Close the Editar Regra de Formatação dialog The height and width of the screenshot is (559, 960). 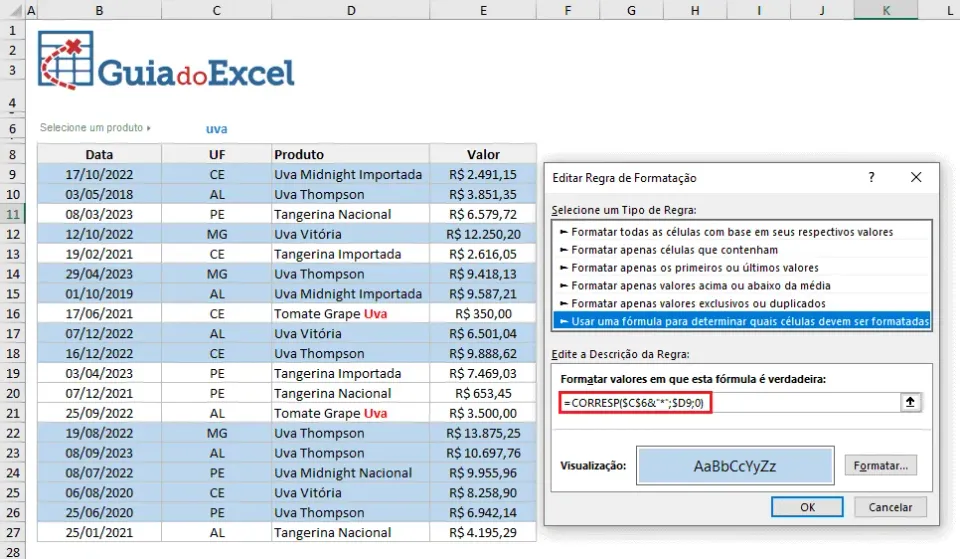point(916,177)
